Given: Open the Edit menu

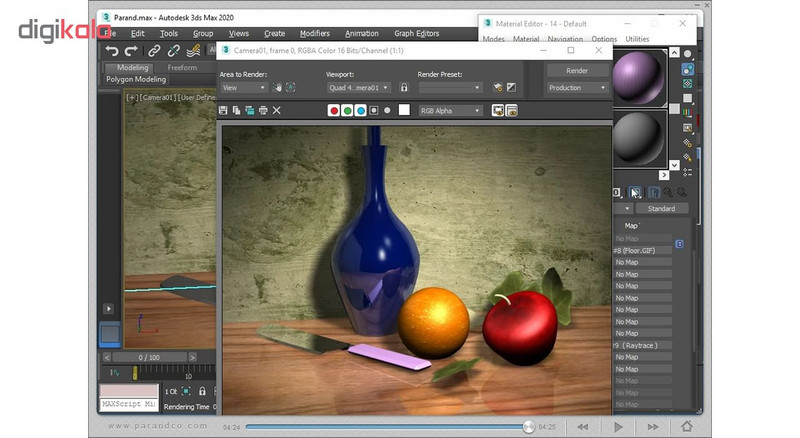Looking at the screenshot, I should pos(138,33).
